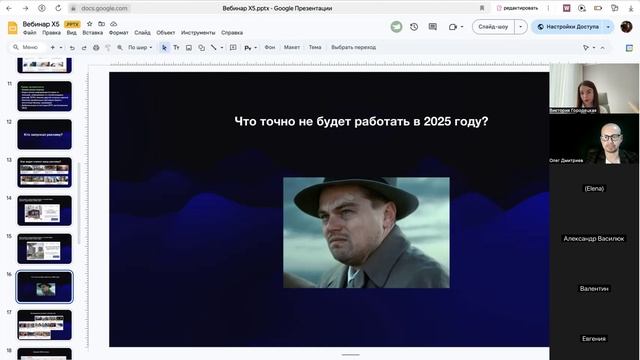Select the text box tool

pyautogui.click(x=176, y=48)
